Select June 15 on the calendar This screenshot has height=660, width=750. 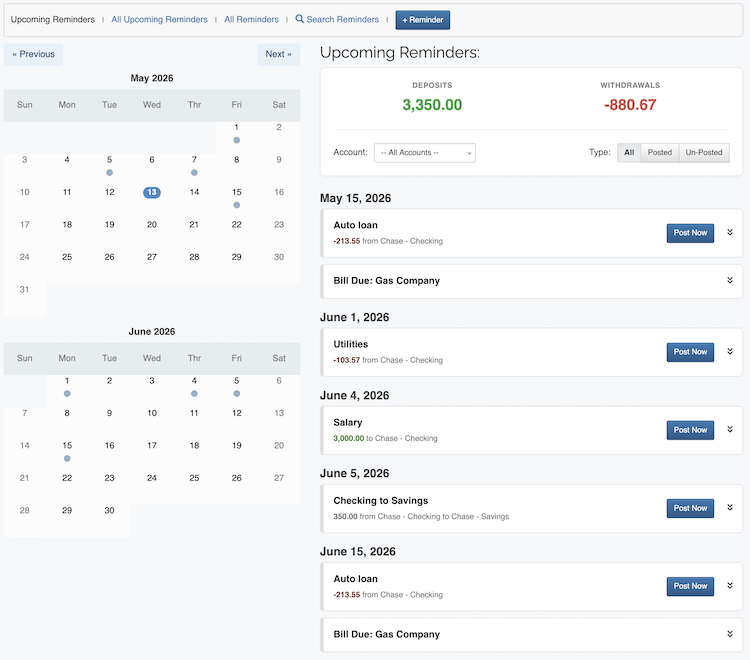[x=67, y=446]
